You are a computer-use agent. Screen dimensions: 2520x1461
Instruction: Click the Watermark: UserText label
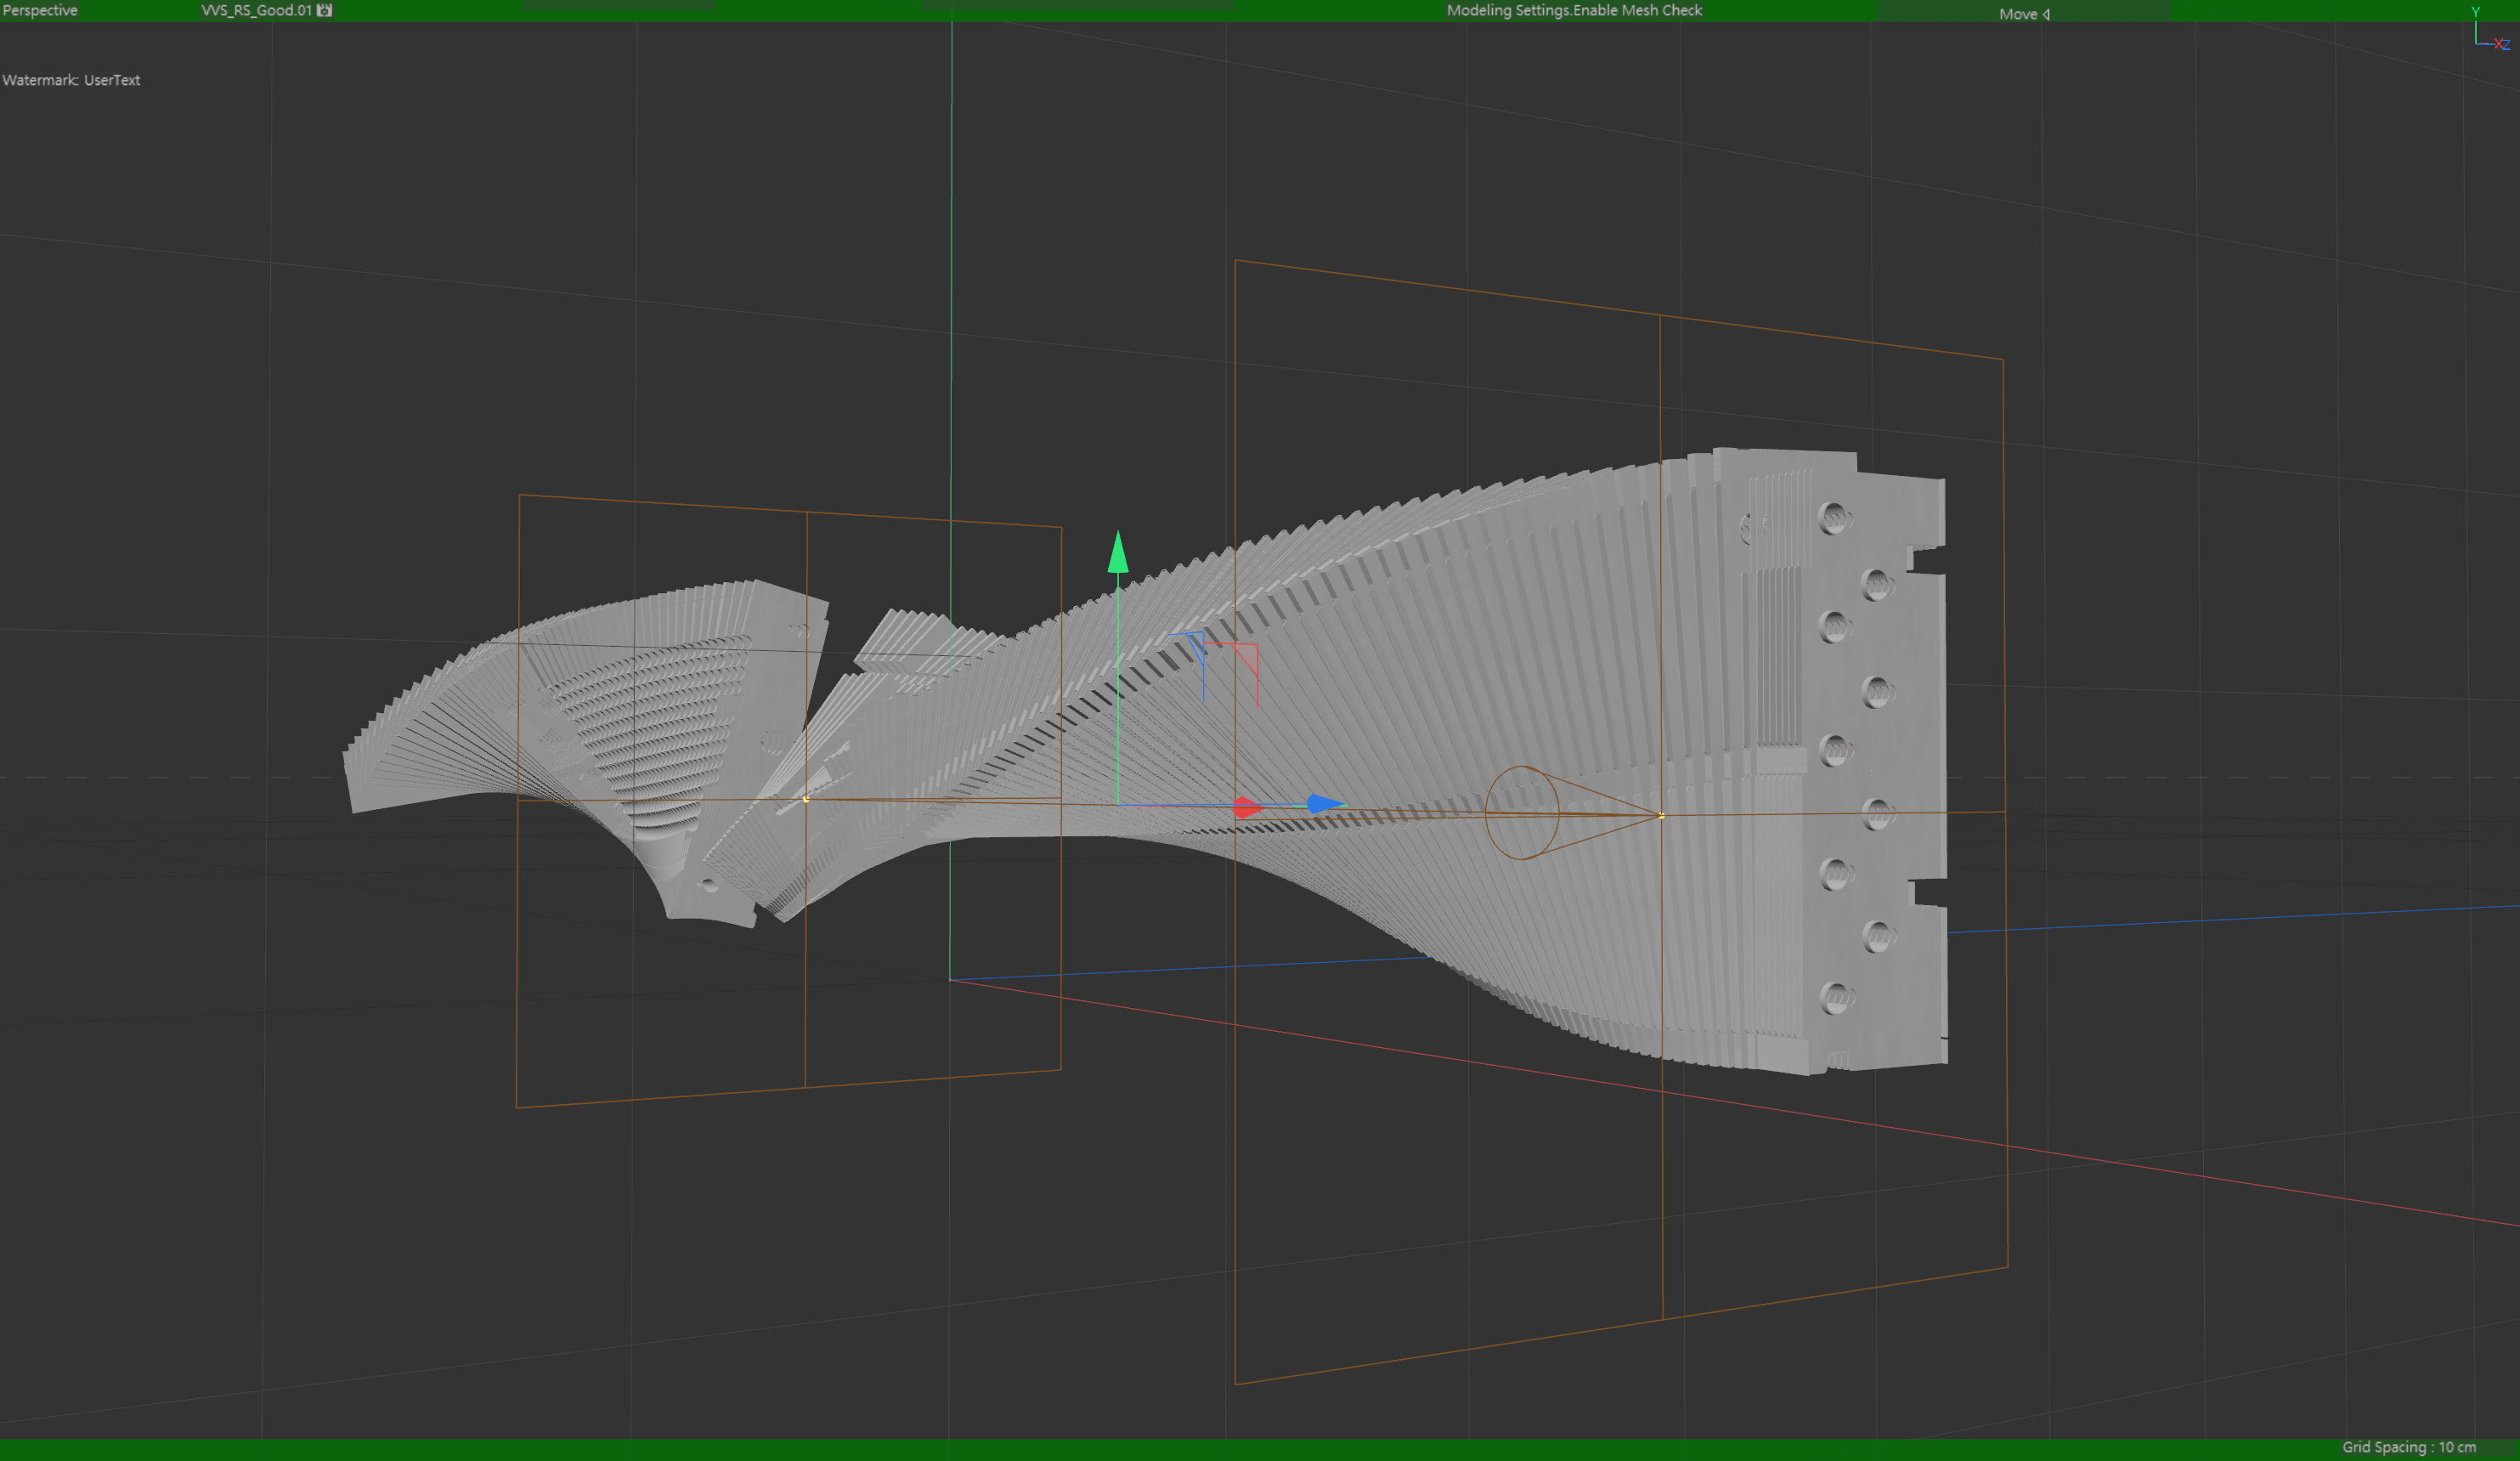click(71, 80)
